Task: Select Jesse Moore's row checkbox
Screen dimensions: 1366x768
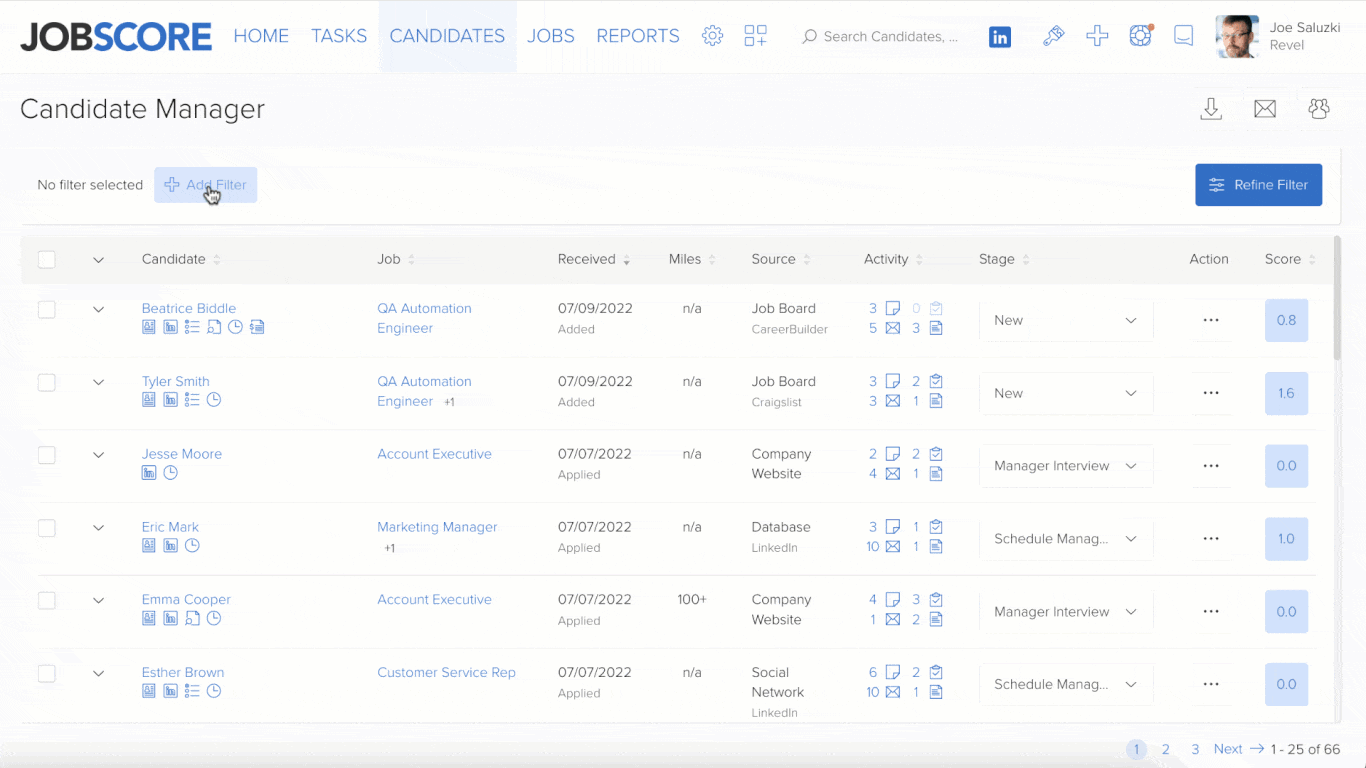Action: point(47,455)
